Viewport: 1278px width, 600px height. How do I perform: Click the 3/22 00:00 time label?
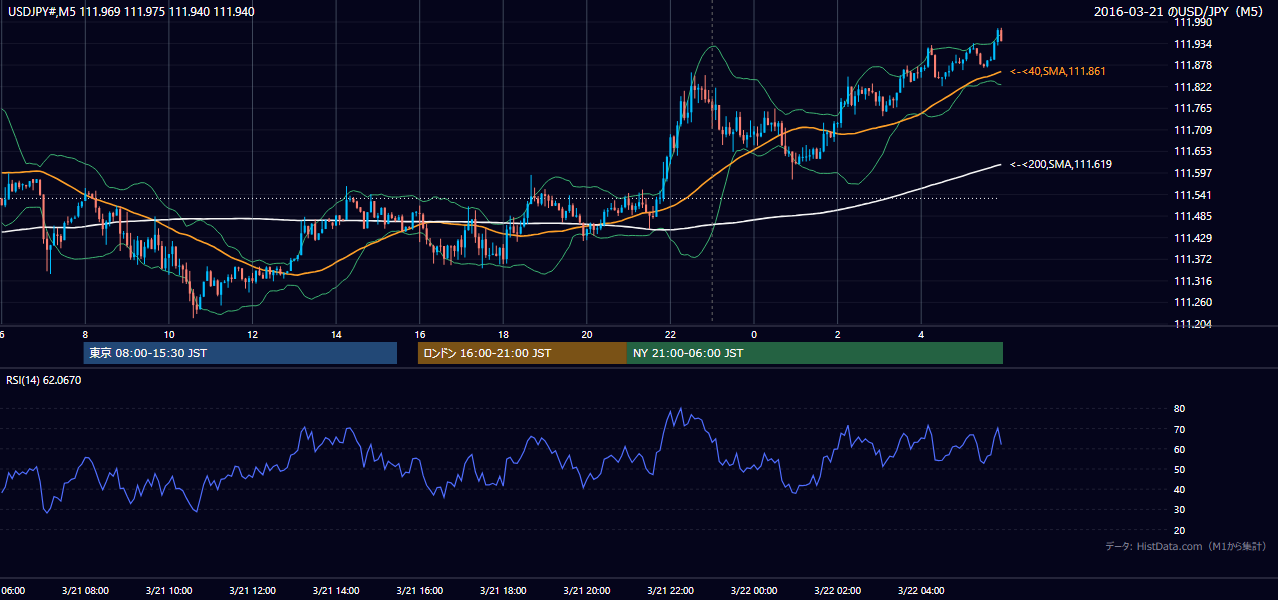pos(754,591)
